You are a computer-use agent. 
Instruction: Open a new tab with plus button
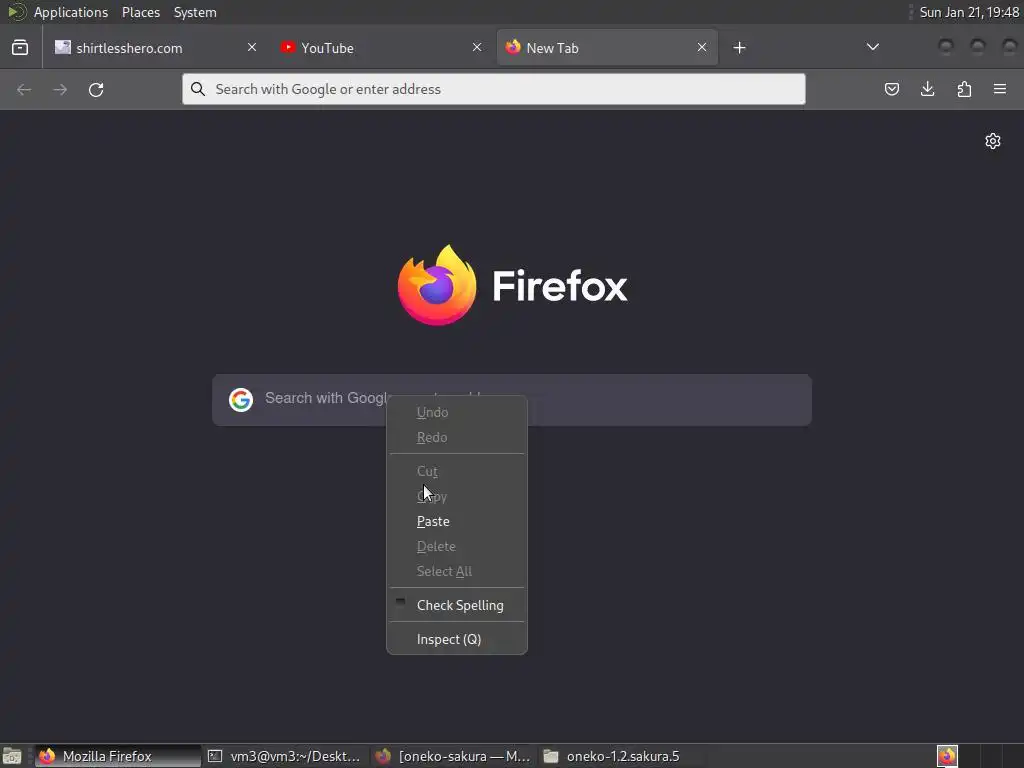(x=739, y=48)
